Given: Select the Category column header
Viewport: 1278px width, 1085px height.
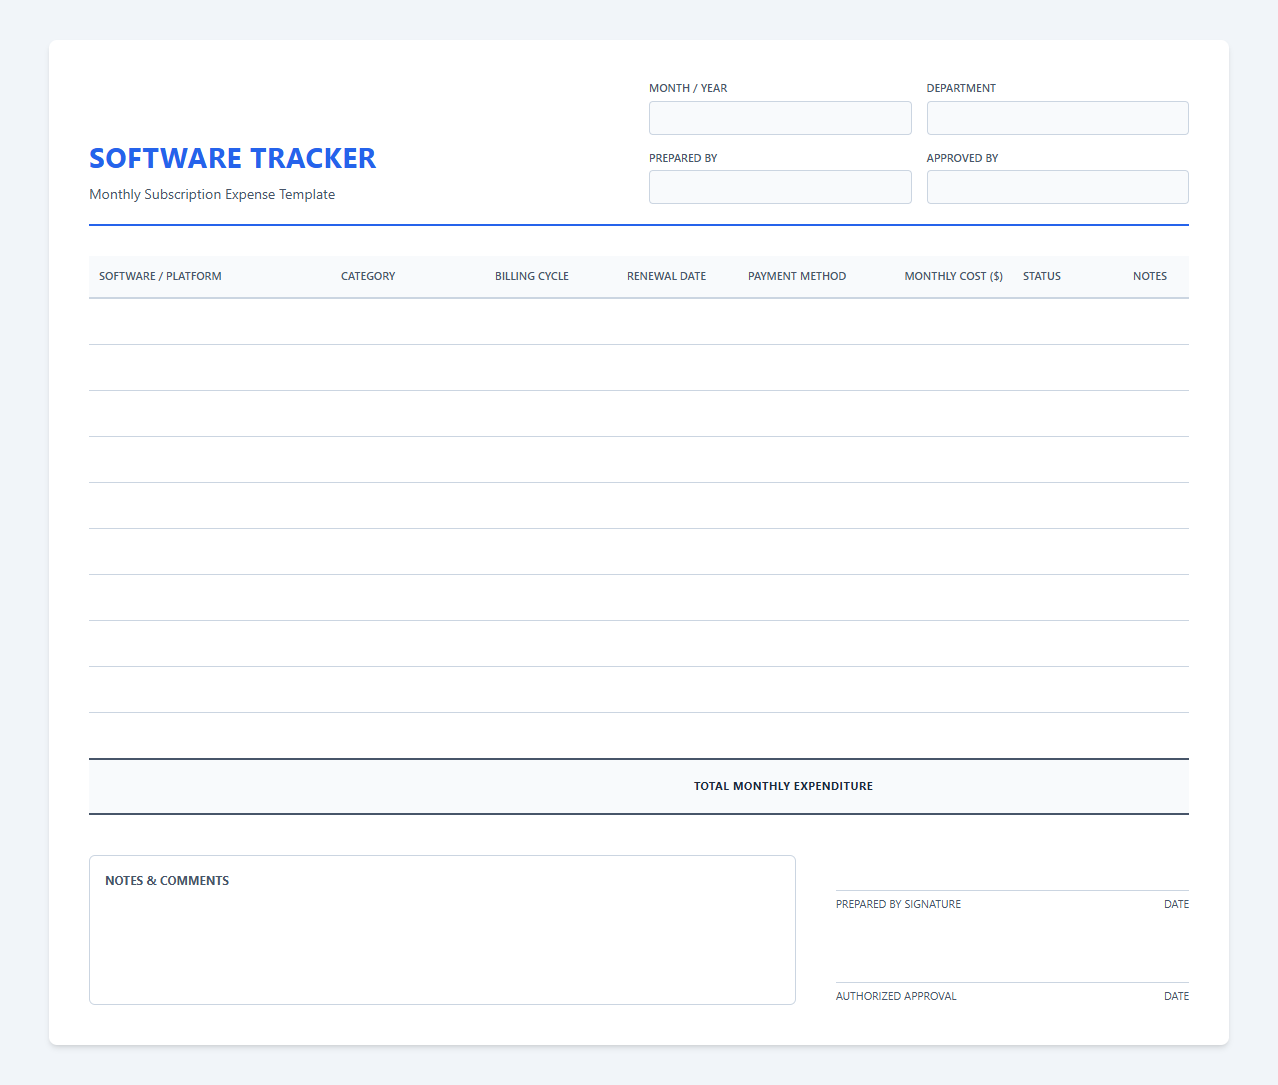Looking at the screenshot, I should (368, 276).
